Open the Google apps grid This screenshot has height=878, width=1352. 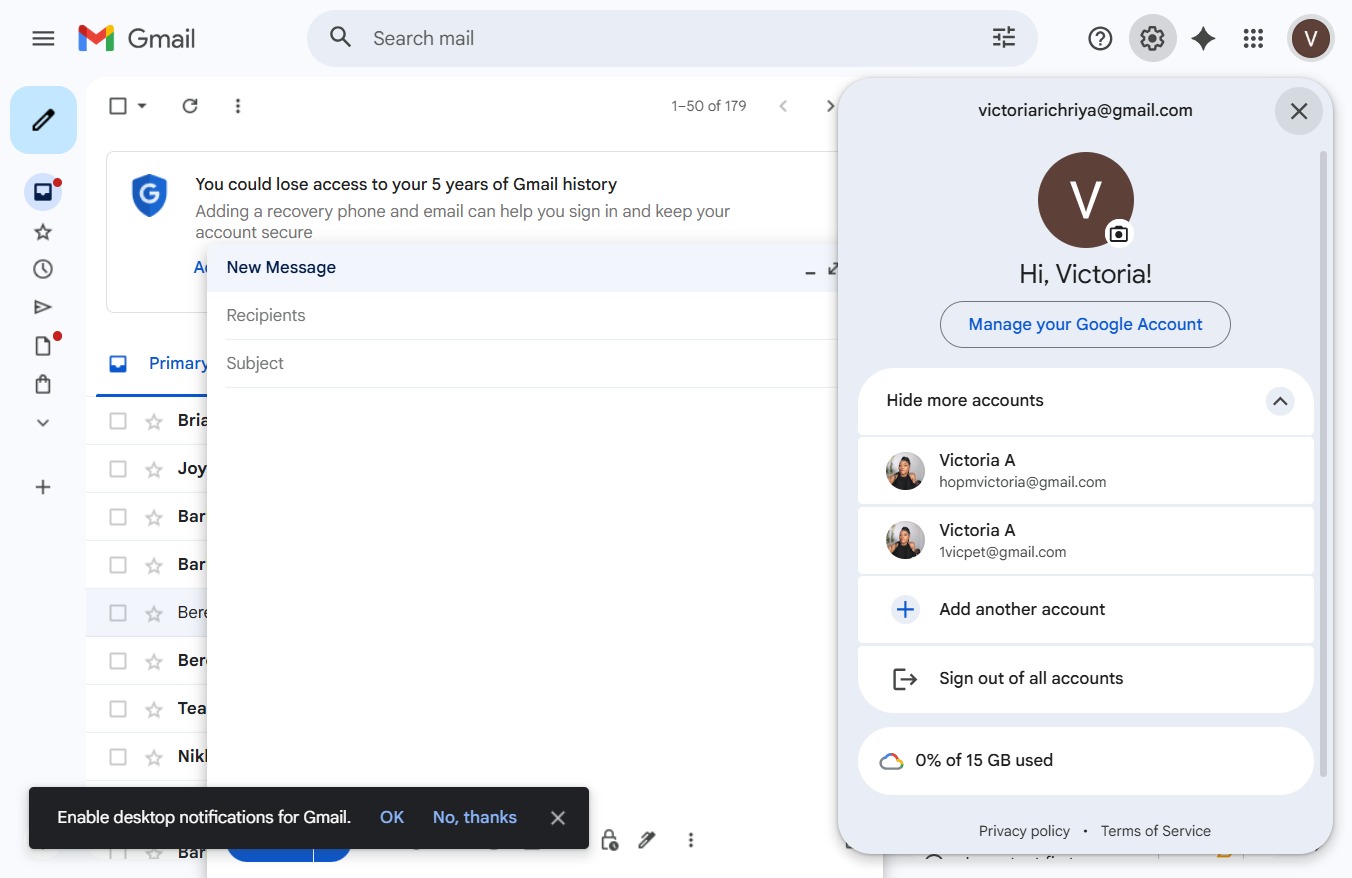[1253, 38]
